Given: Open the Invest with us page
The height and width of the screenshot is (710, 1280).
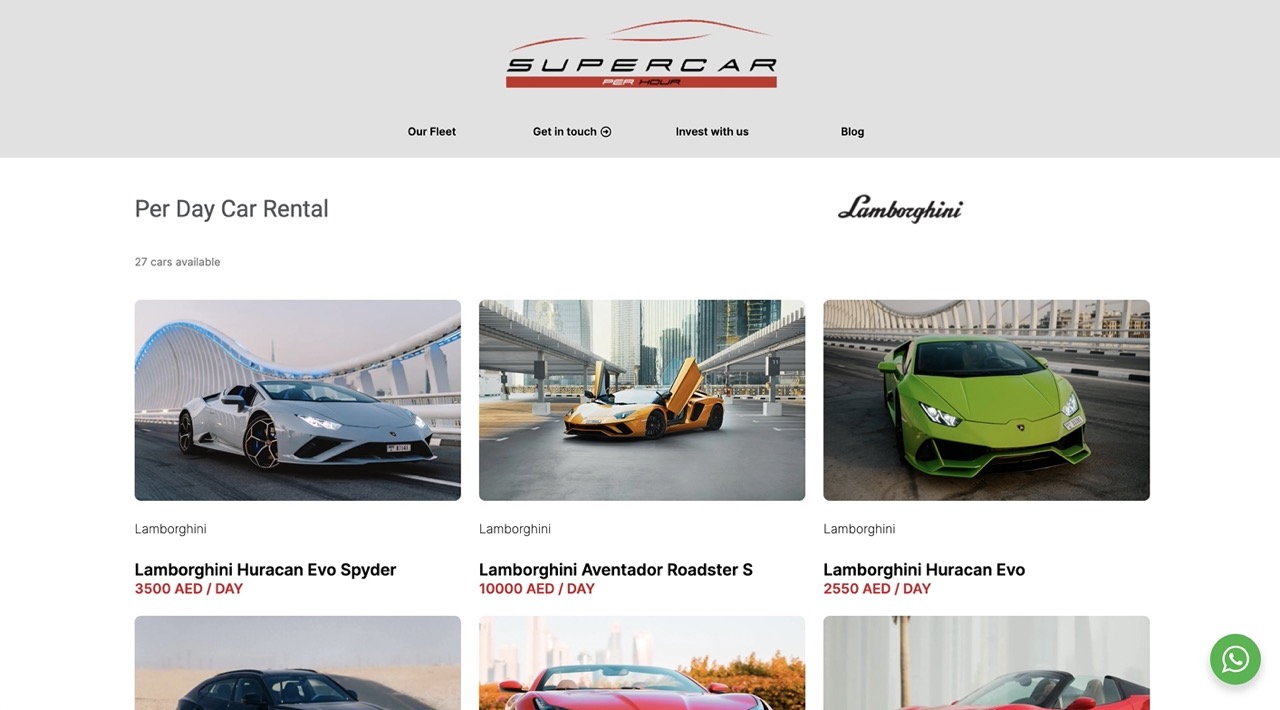Looking at the screenshot, I should coord(712,132).
